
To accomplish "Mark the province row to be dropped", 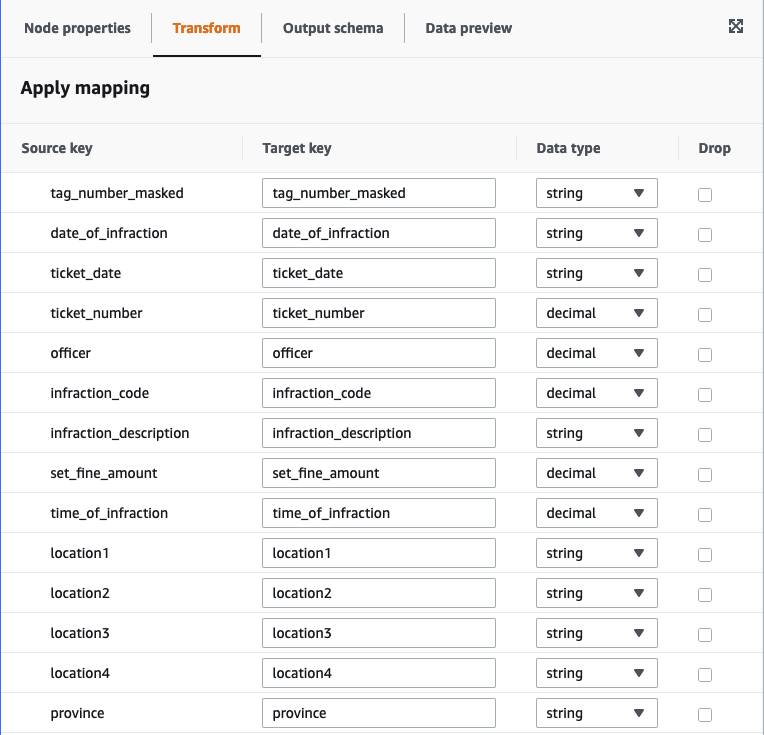I will click(x=705, y=714).
